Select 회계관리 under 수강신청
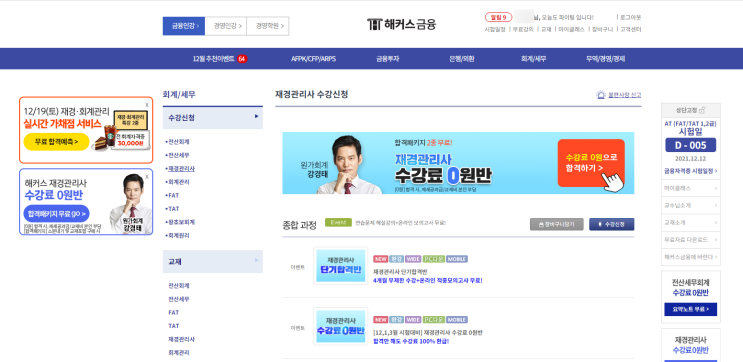Image resolution: width=743 pixels, height=362 pixels. pos(179,181)
